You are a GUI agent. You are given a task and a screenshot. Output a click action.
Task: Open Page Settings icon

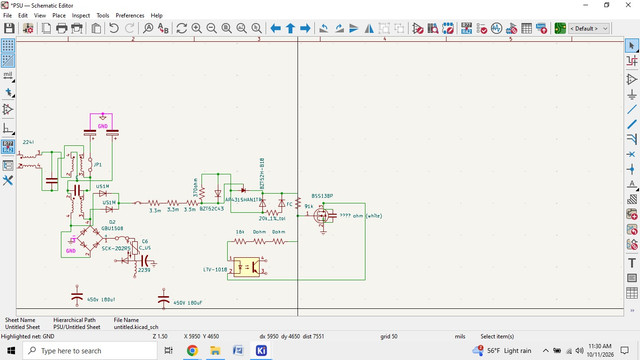coord(47,28)
